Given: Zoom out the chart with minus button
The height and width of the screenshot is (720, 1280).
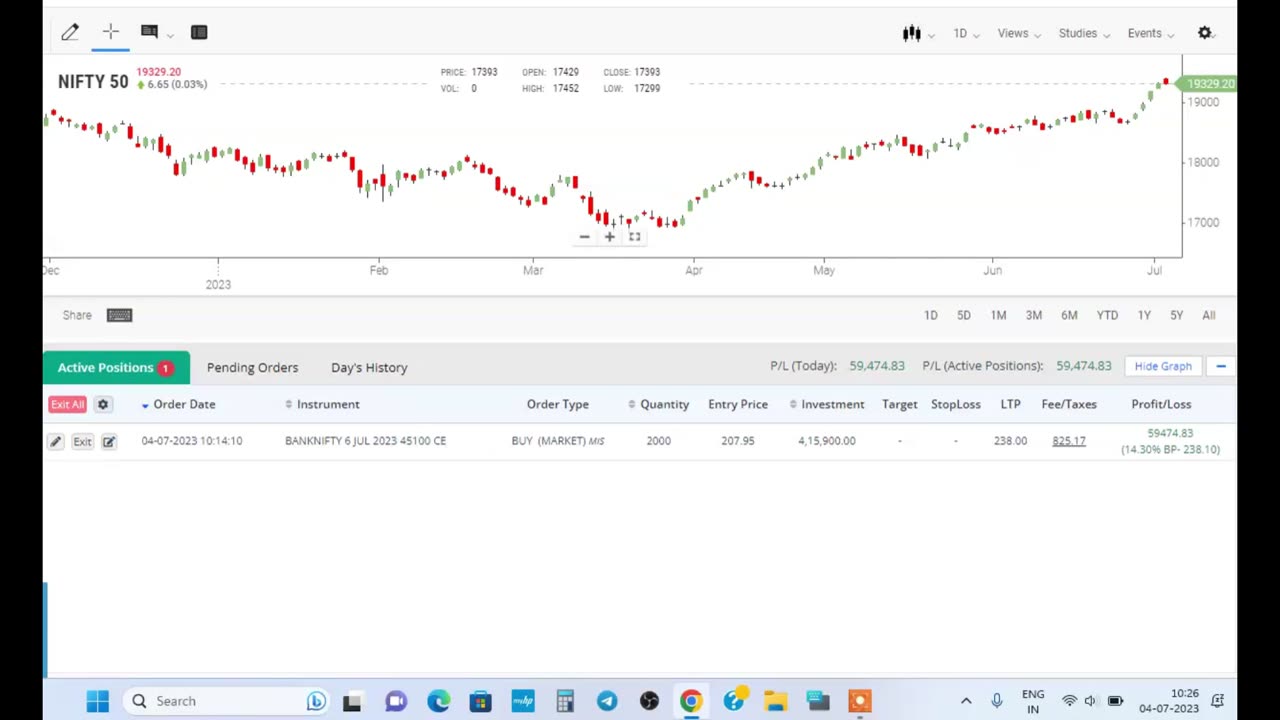Looking at the screenshot, I should [584, 237].
